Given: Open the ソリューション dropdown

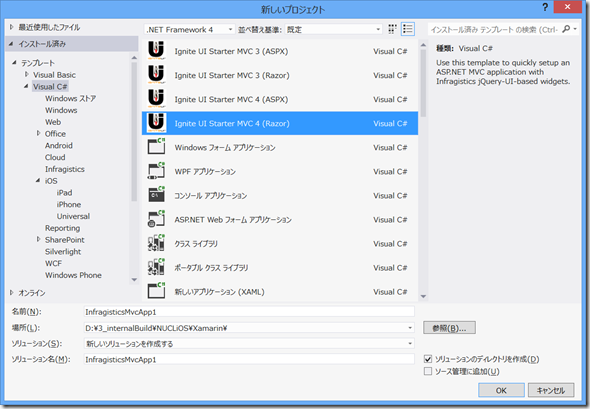Looking at the screenshot, I should [x=249, y=344].
